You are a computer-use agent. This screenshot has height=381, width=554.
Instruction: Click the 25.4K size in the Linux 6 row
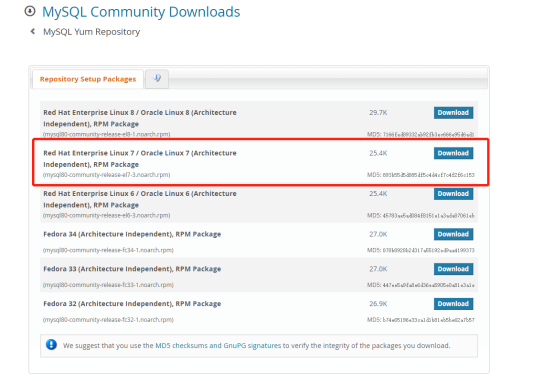(x=378, y=194)
